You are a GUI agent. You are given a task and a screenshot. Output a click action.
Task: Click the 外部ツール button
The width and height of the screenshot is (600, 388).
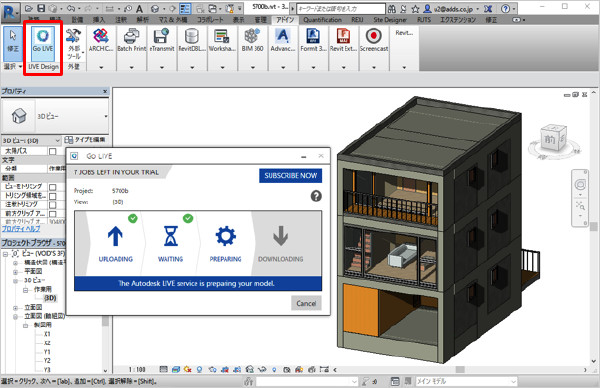coord(74,43)
